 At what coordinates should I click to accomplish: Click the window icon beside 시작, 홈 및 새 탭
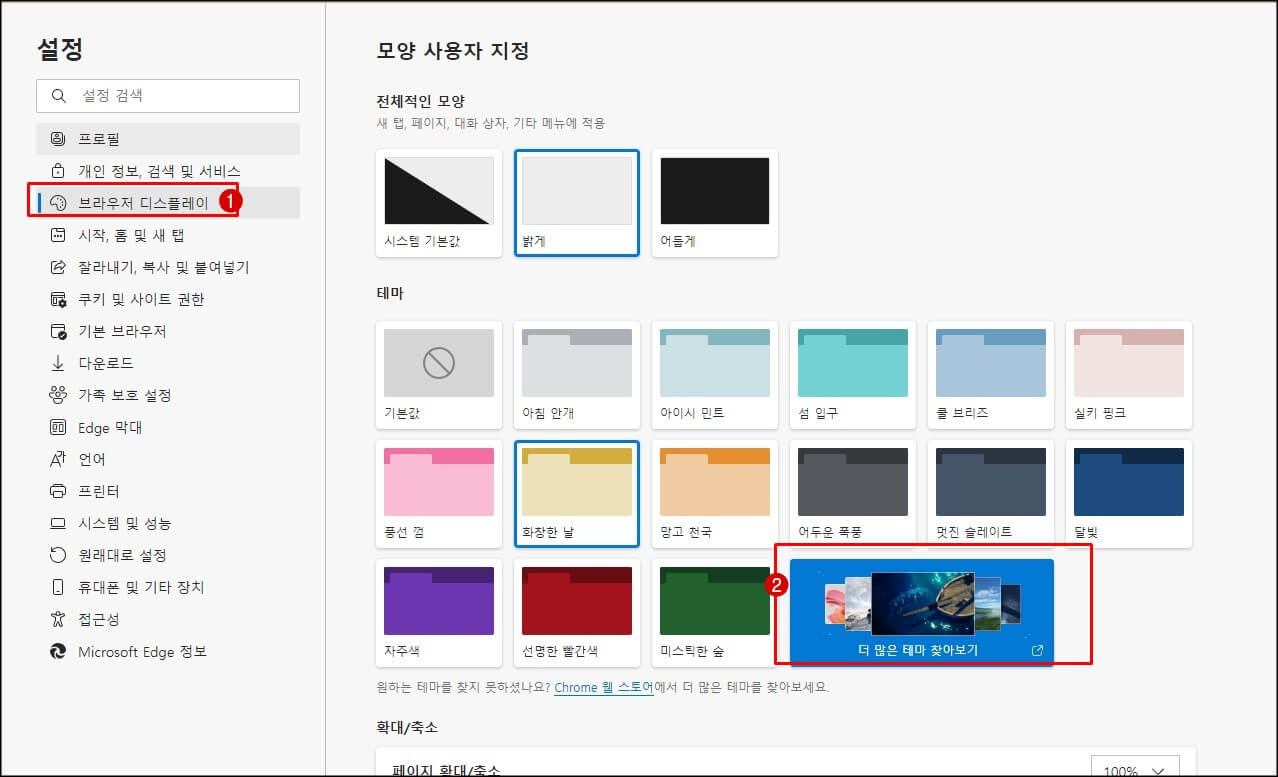(58, 235)
